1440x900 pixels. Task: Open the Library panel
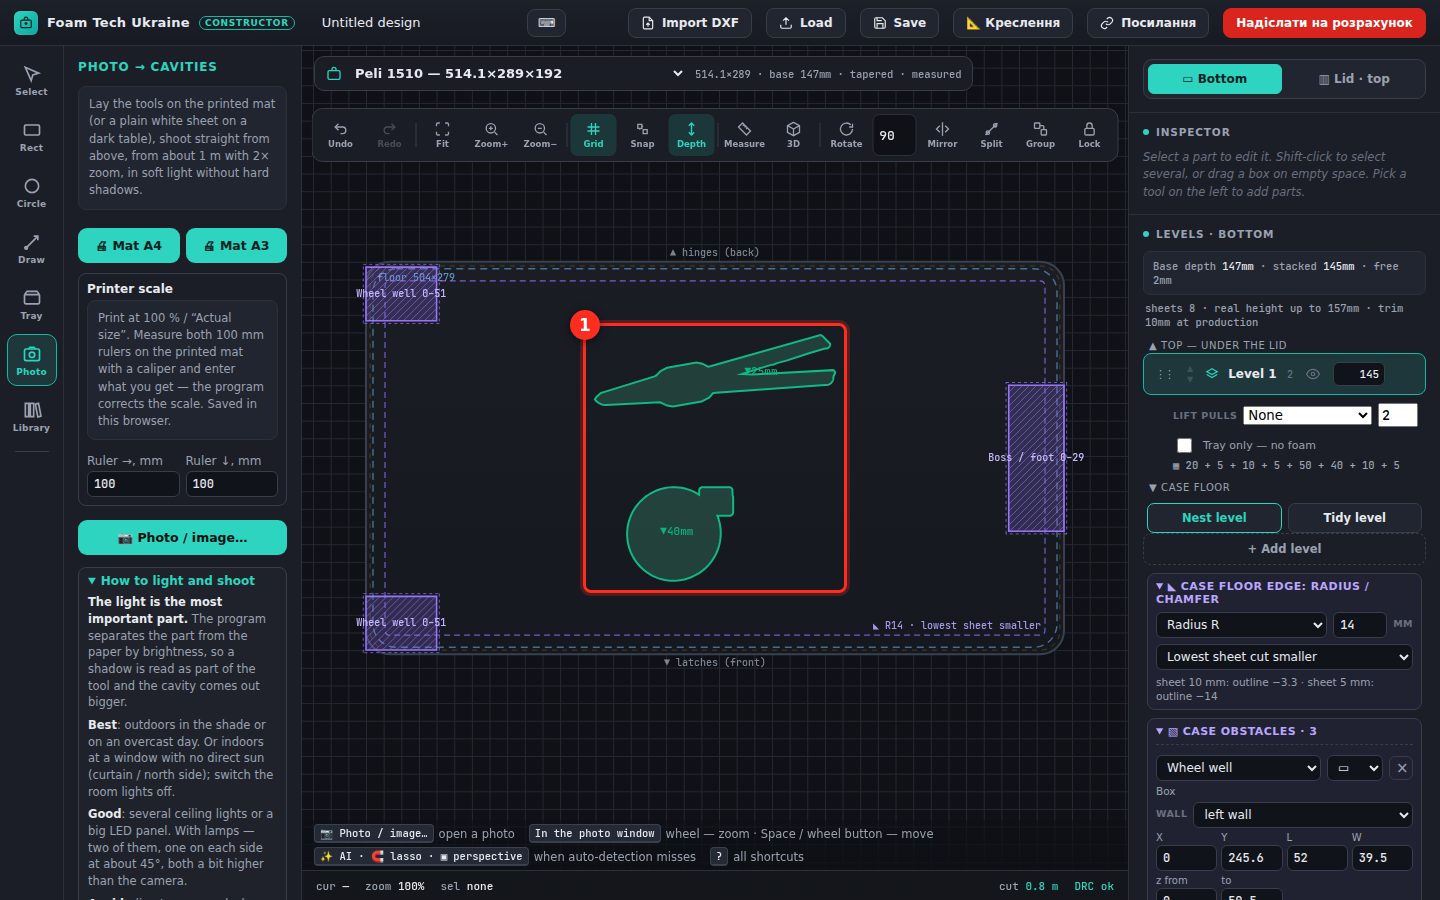31,417
